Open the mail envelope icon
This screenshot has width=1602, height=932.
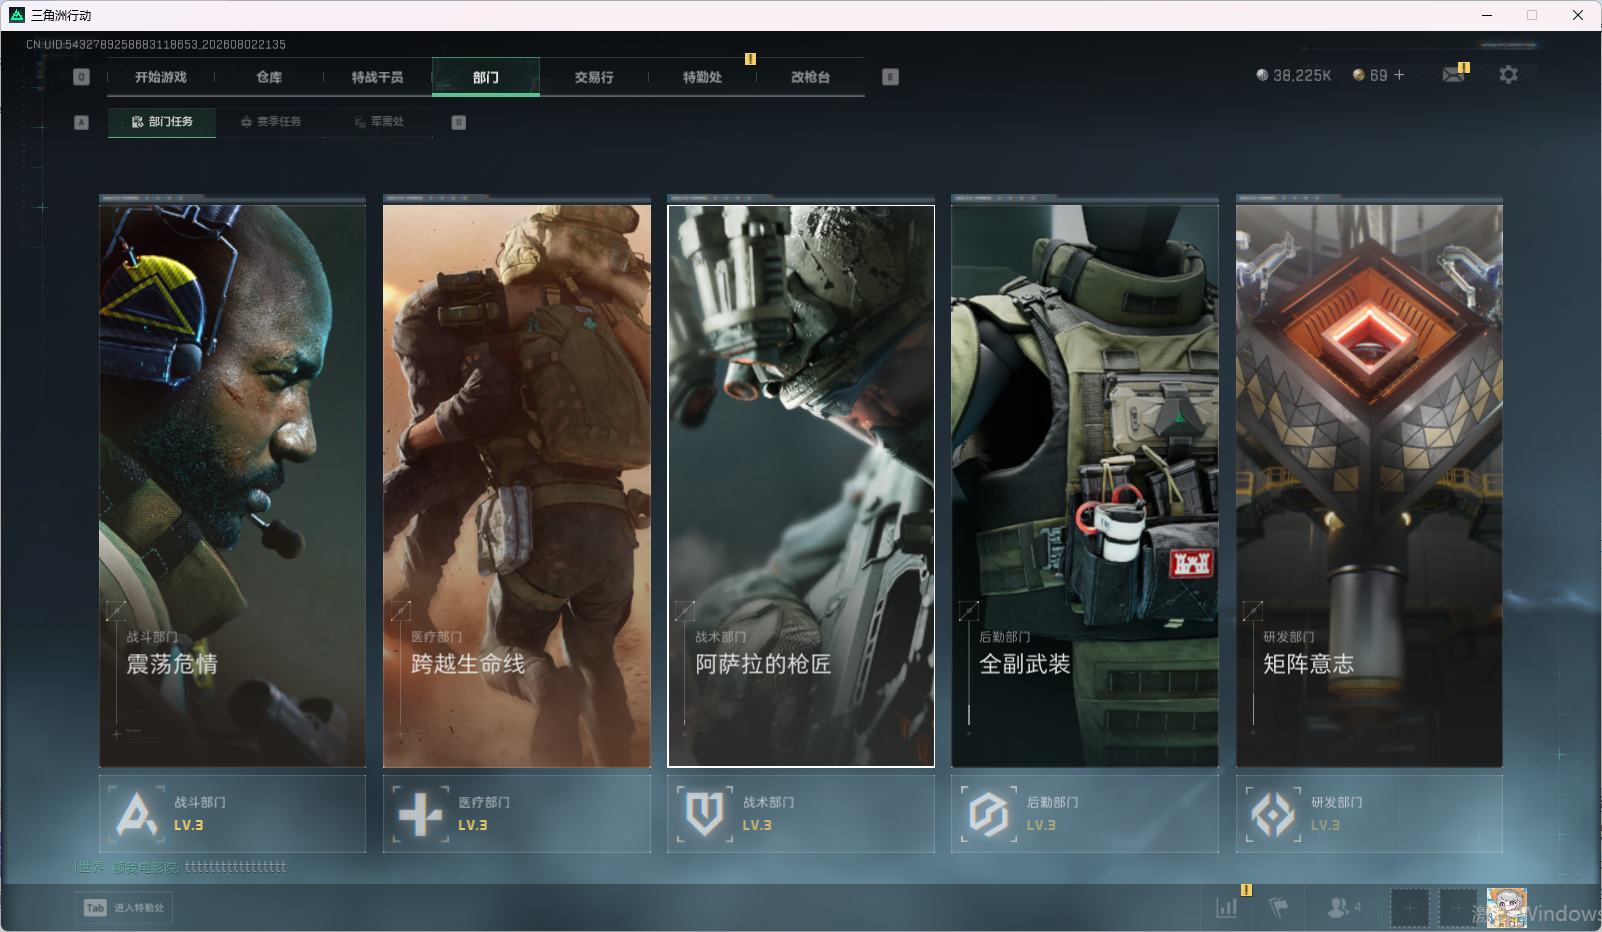pos(1454,74)
